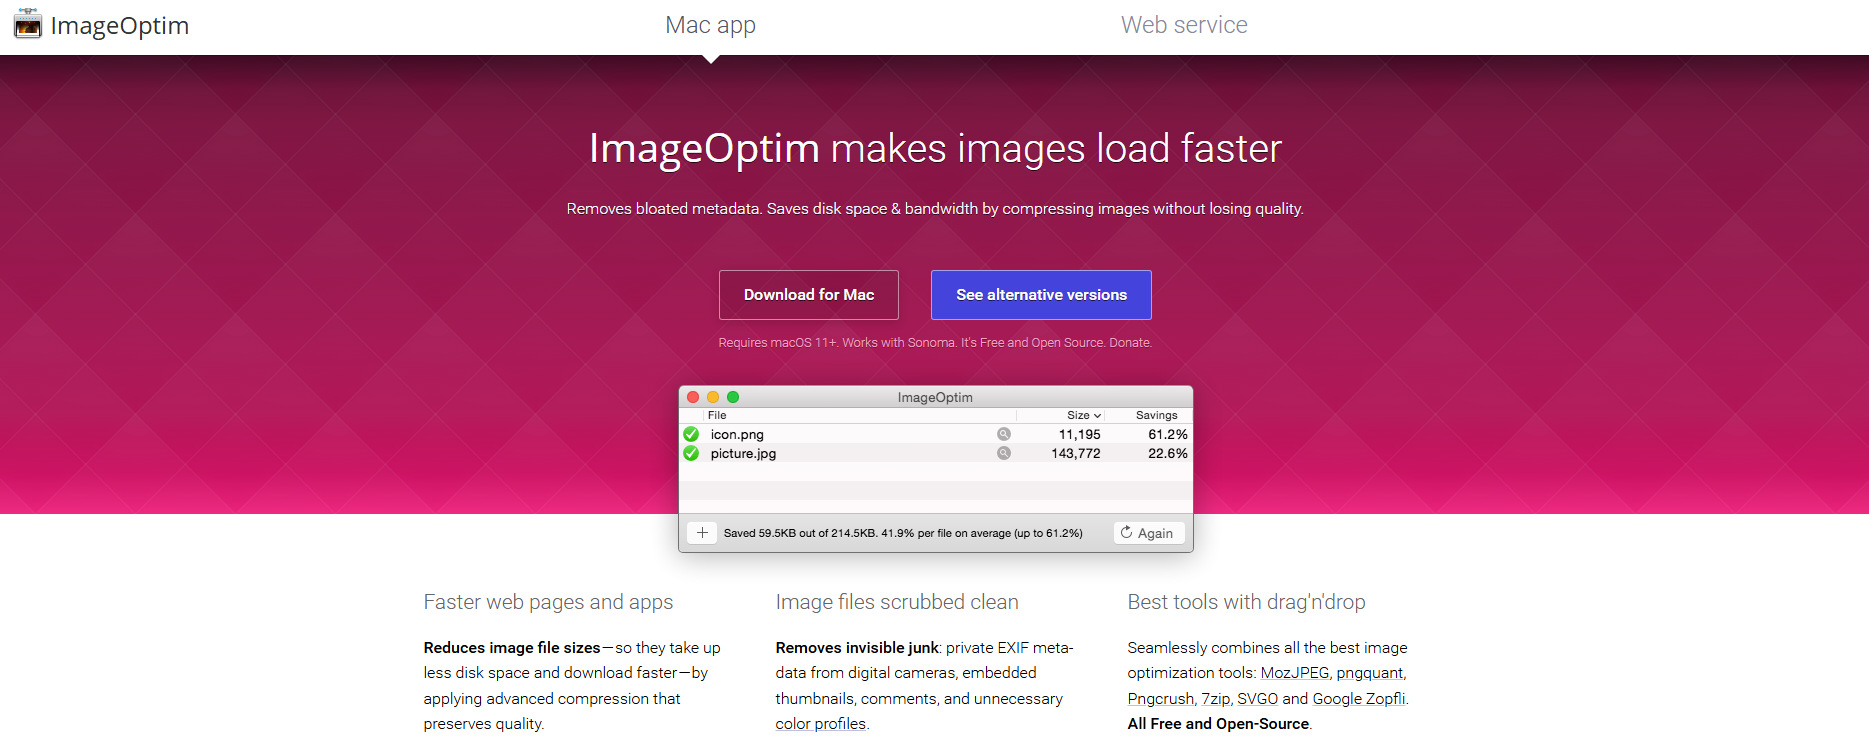Open the SVGO link
The height and width of the screenshot is (746, 1869).
click(1258, 699)
